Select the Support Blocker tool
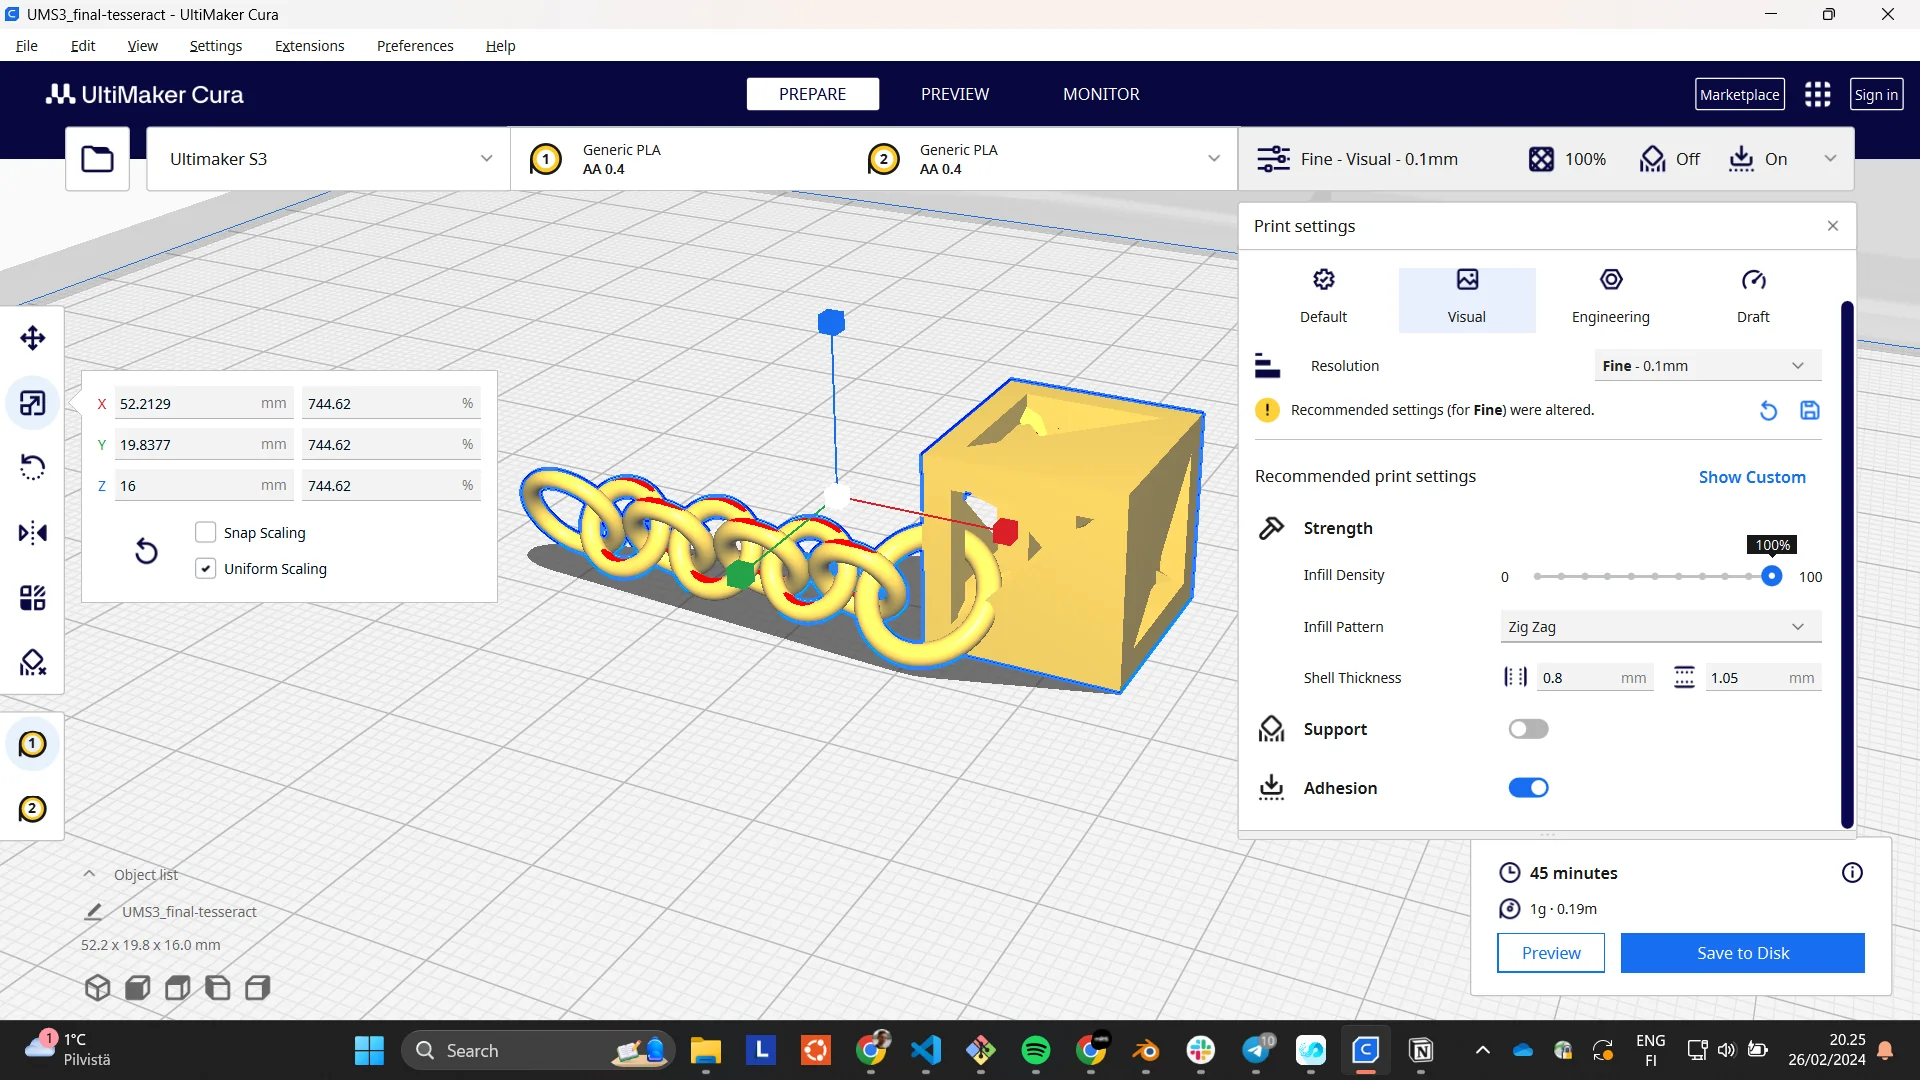This screenshot has width=1920, height=1080. (x=32, y=663)
